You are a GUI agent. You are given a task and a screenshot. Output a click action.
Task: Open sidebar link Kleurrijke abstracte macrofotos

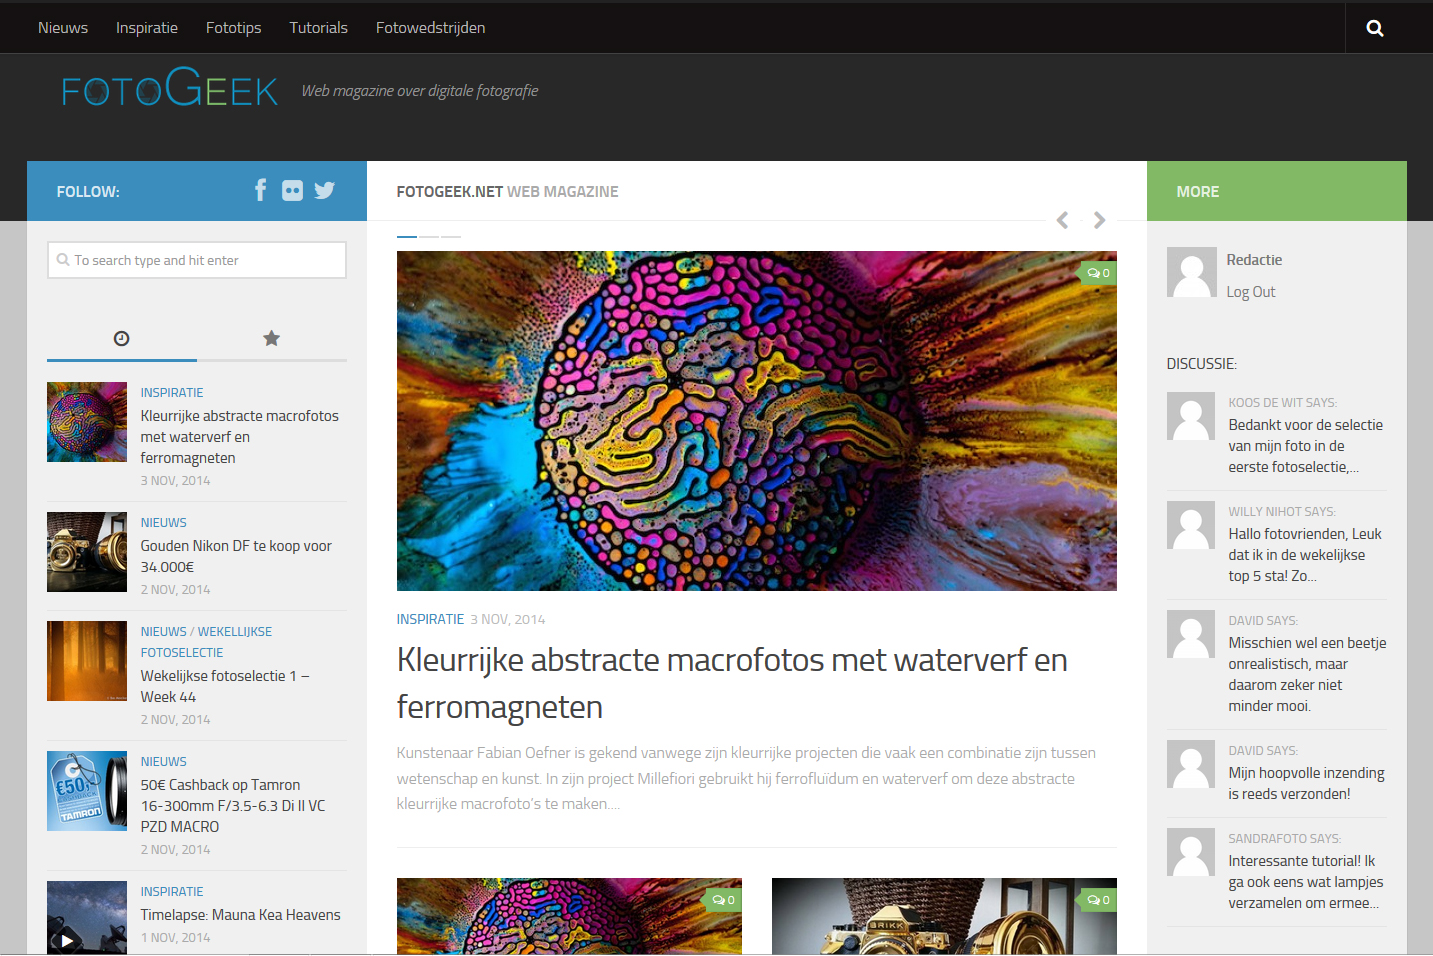click(240, 437)
